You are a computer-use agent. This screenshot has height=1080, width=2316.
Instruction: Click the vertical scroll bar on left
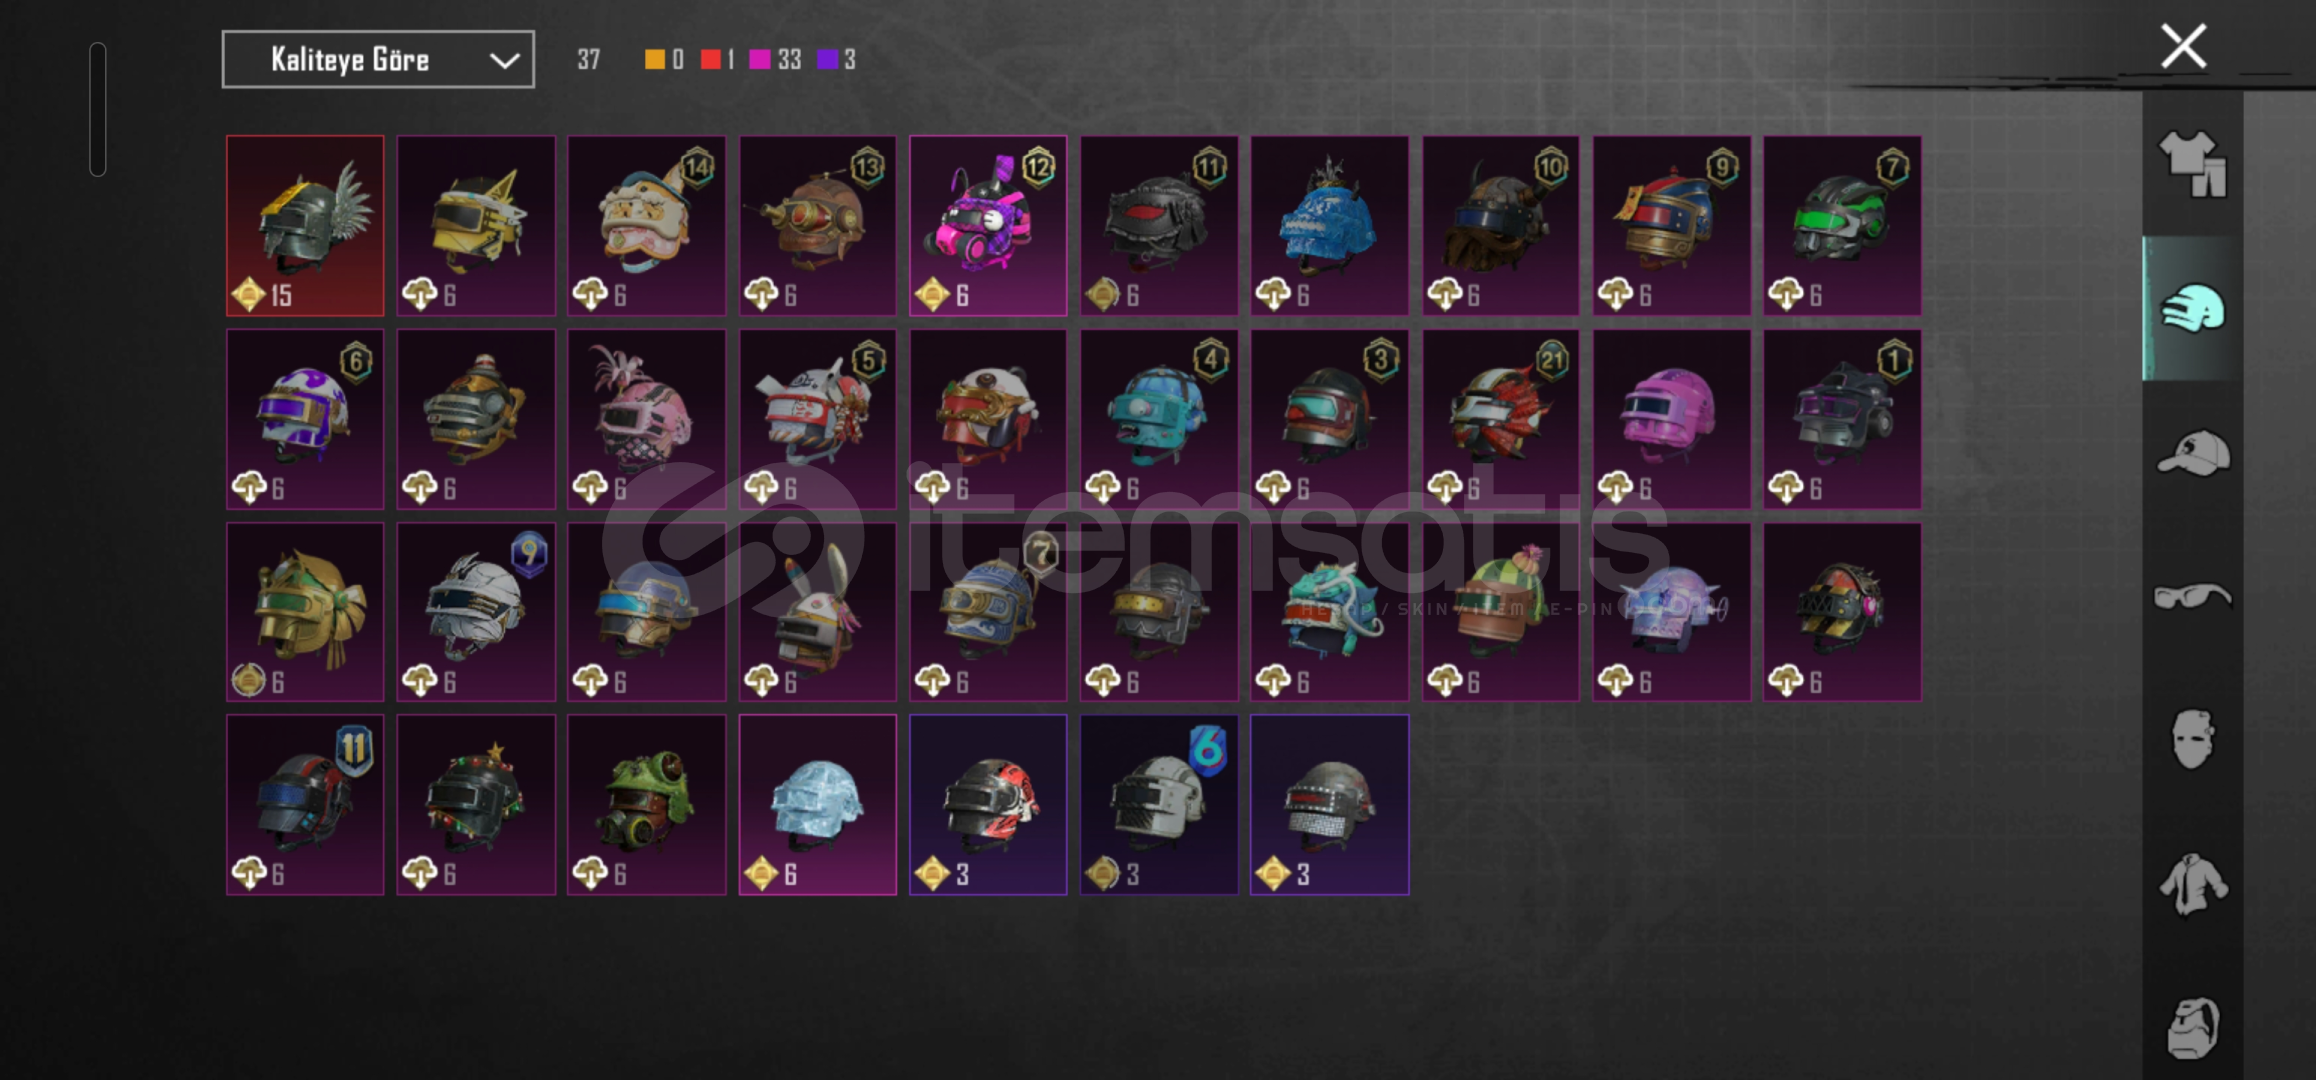coord(98,109)
